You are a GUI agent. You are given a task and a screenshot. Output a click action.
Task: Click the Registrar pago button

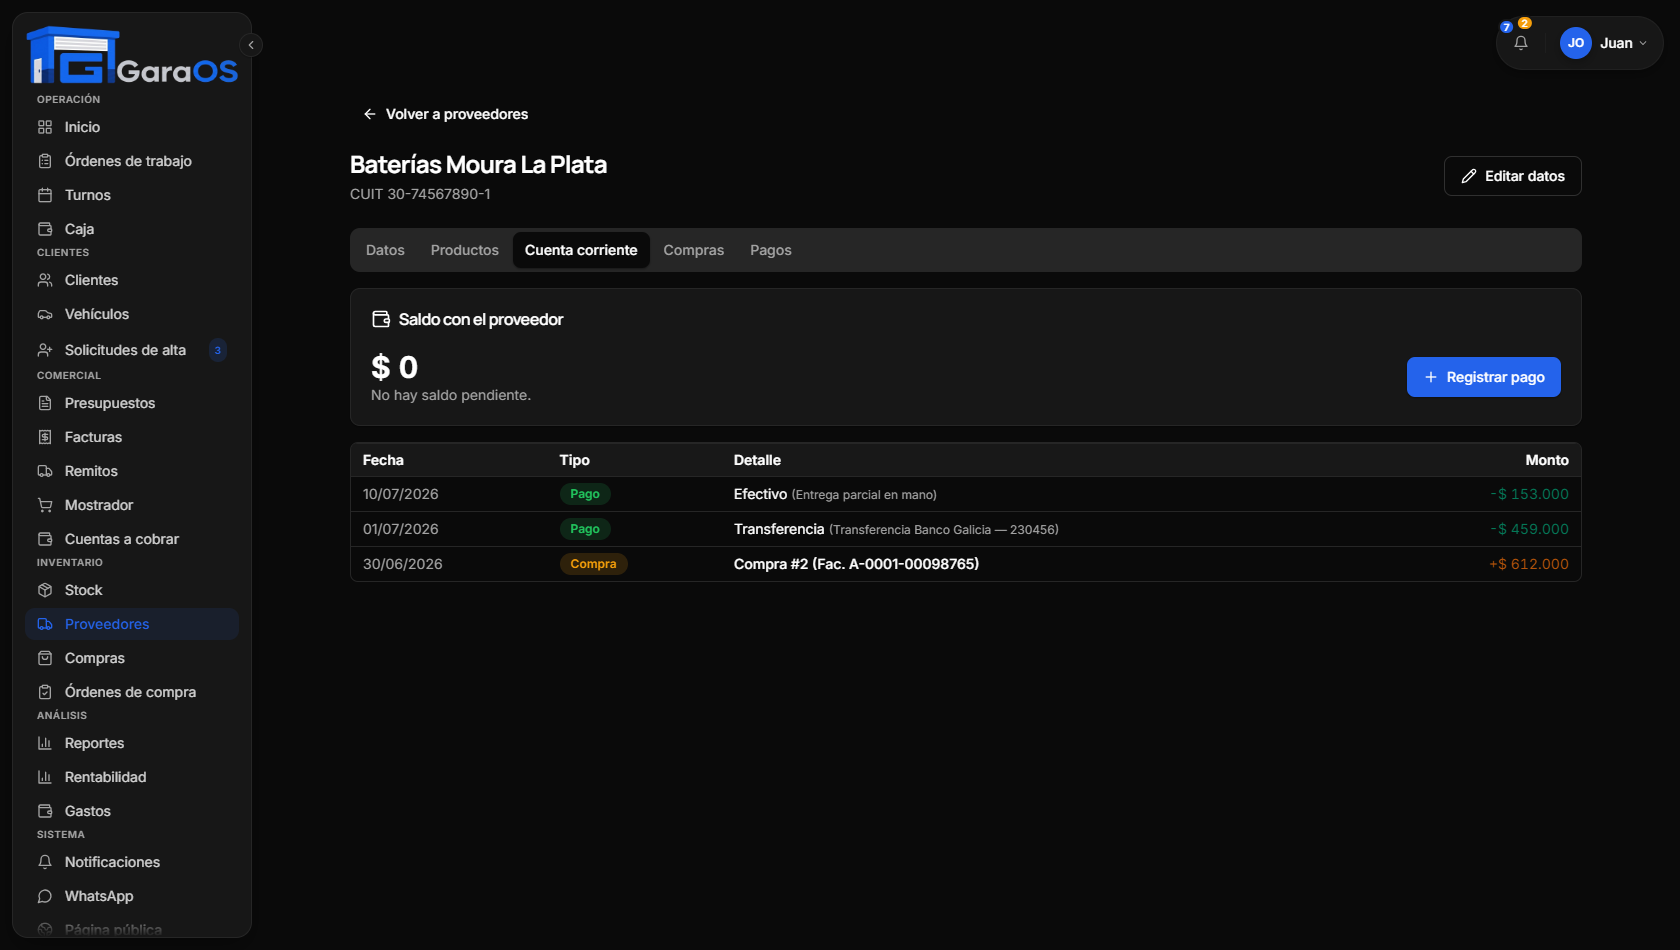point(1484,377)
